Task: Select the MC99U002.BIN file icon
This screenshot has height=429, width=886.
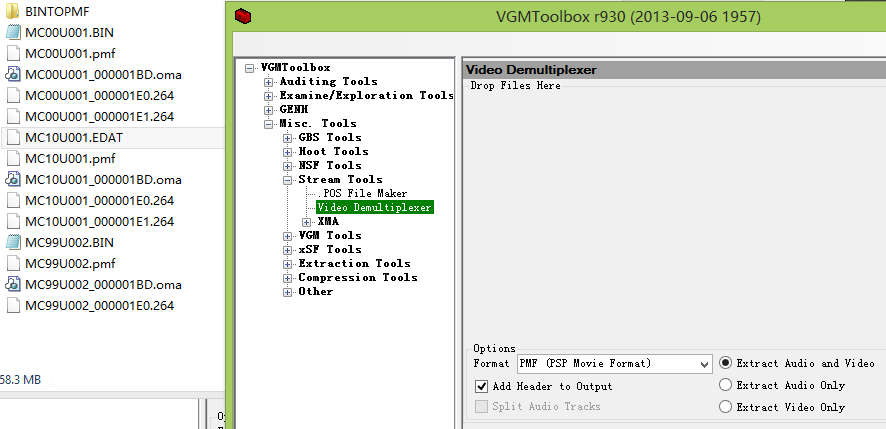Action: (14, 242)
